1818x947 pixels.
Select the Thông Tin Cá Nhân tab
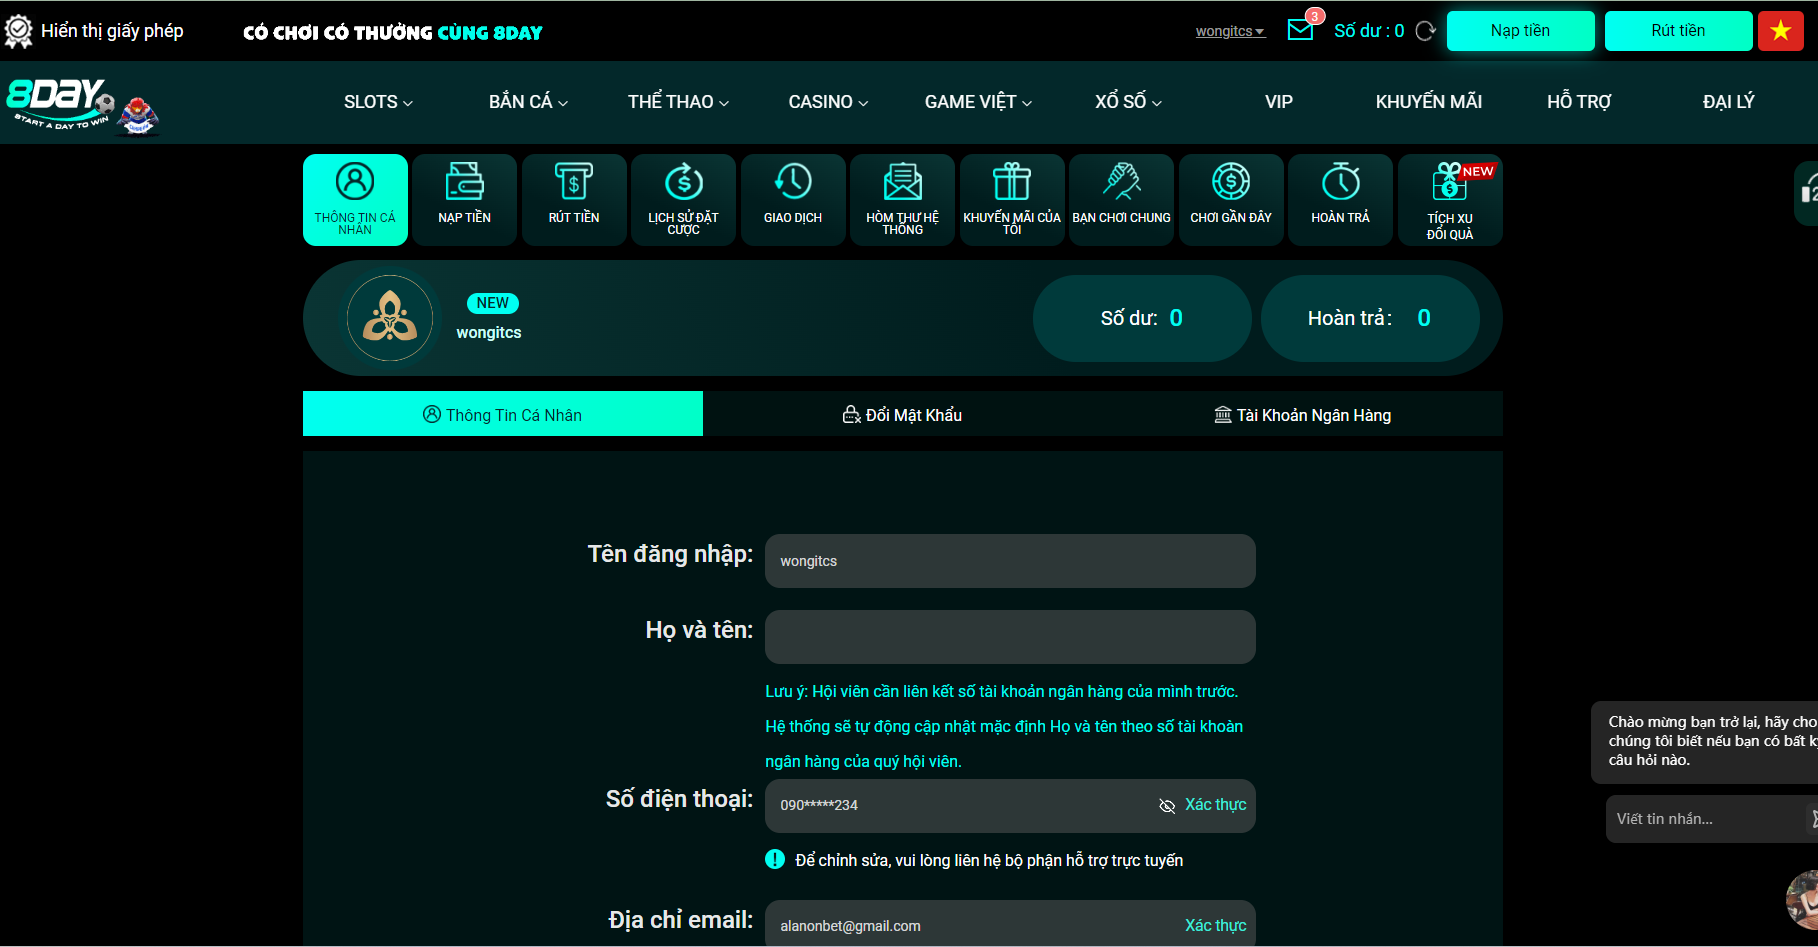coord(503,414)
